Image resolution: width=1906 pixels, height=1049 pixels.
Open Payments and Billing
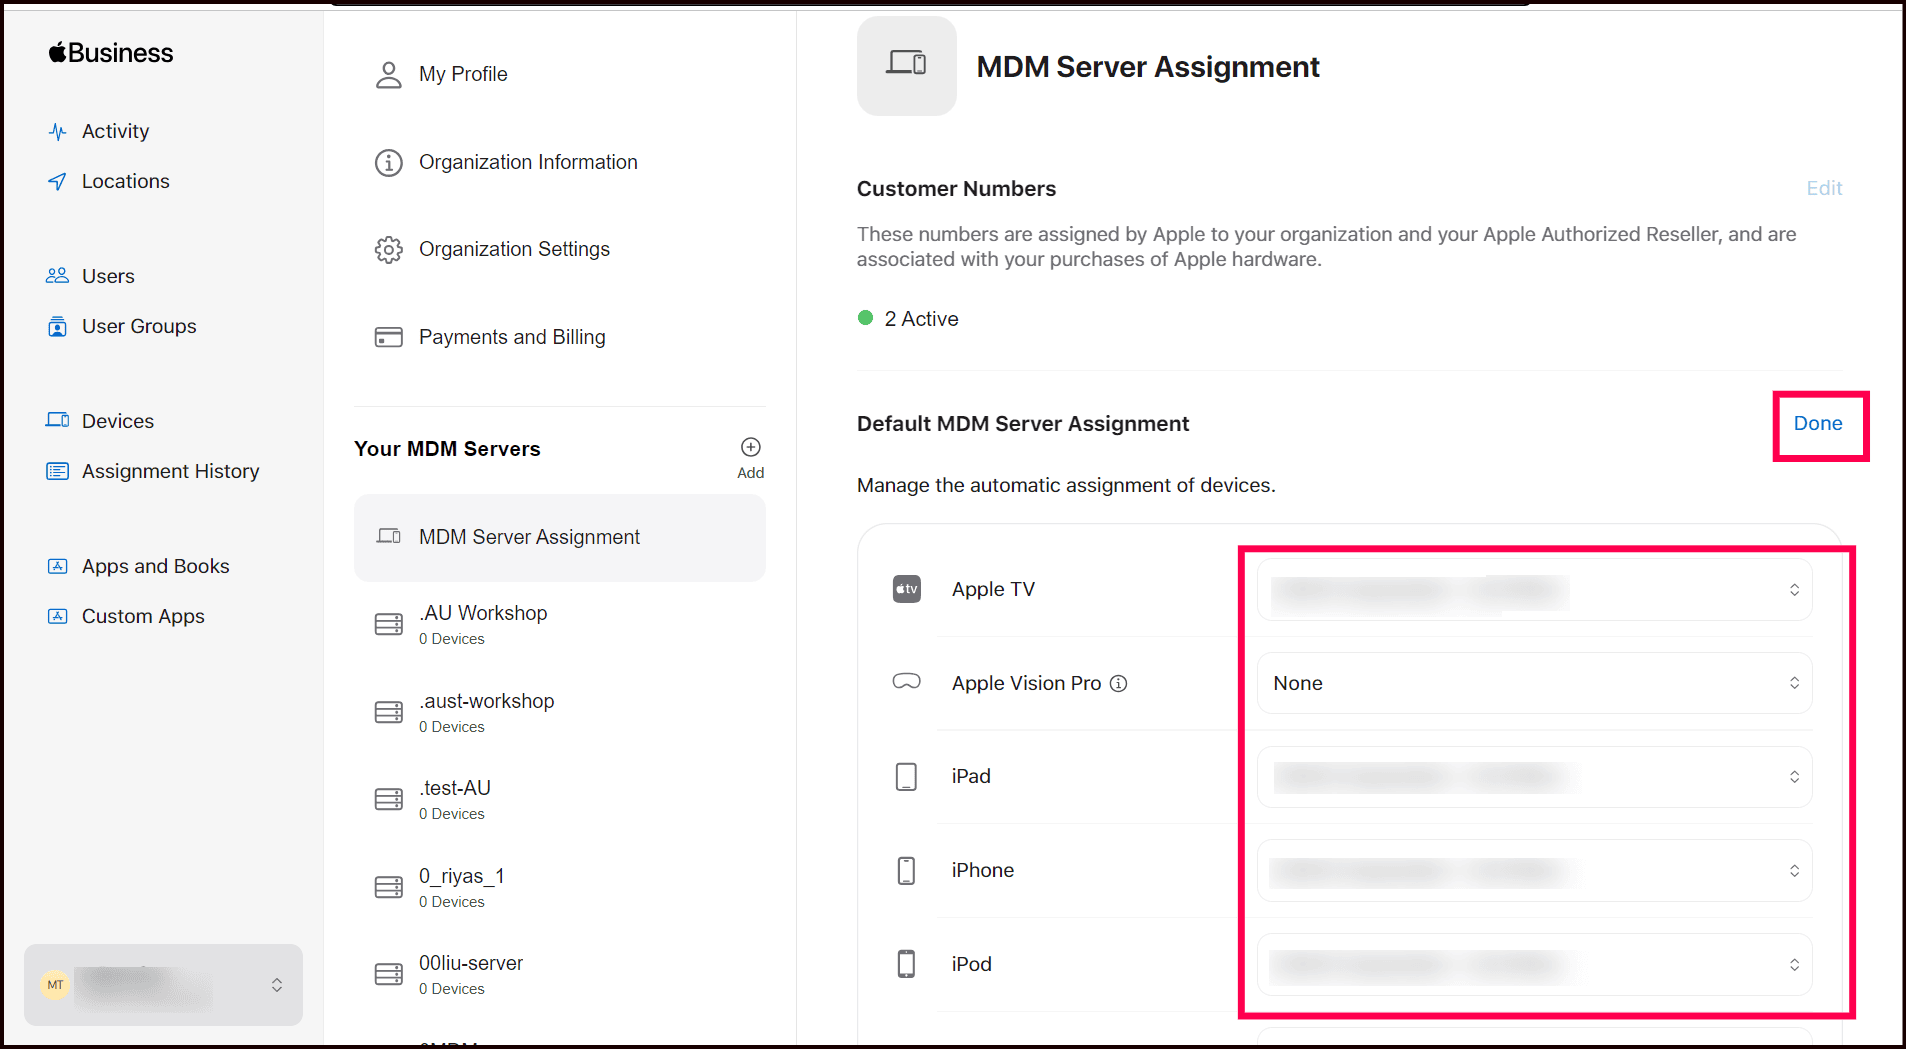click(x=512, y=338)
